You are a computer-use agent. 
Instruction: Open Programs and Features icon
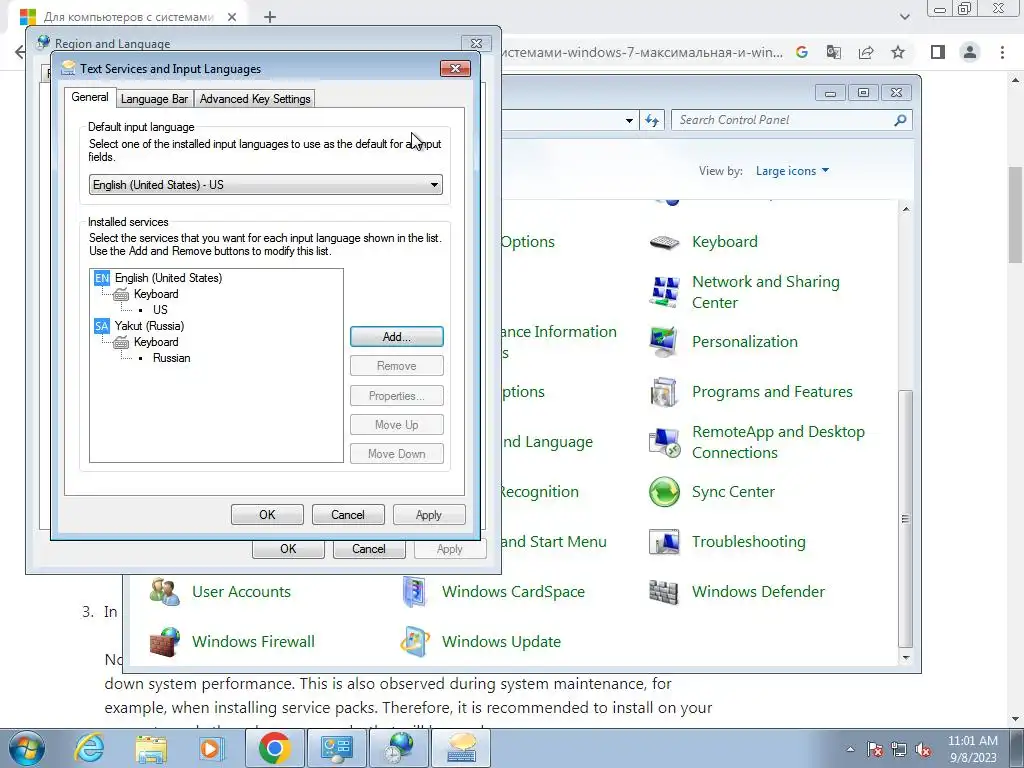pyautogui.click(x=665, y=392)
